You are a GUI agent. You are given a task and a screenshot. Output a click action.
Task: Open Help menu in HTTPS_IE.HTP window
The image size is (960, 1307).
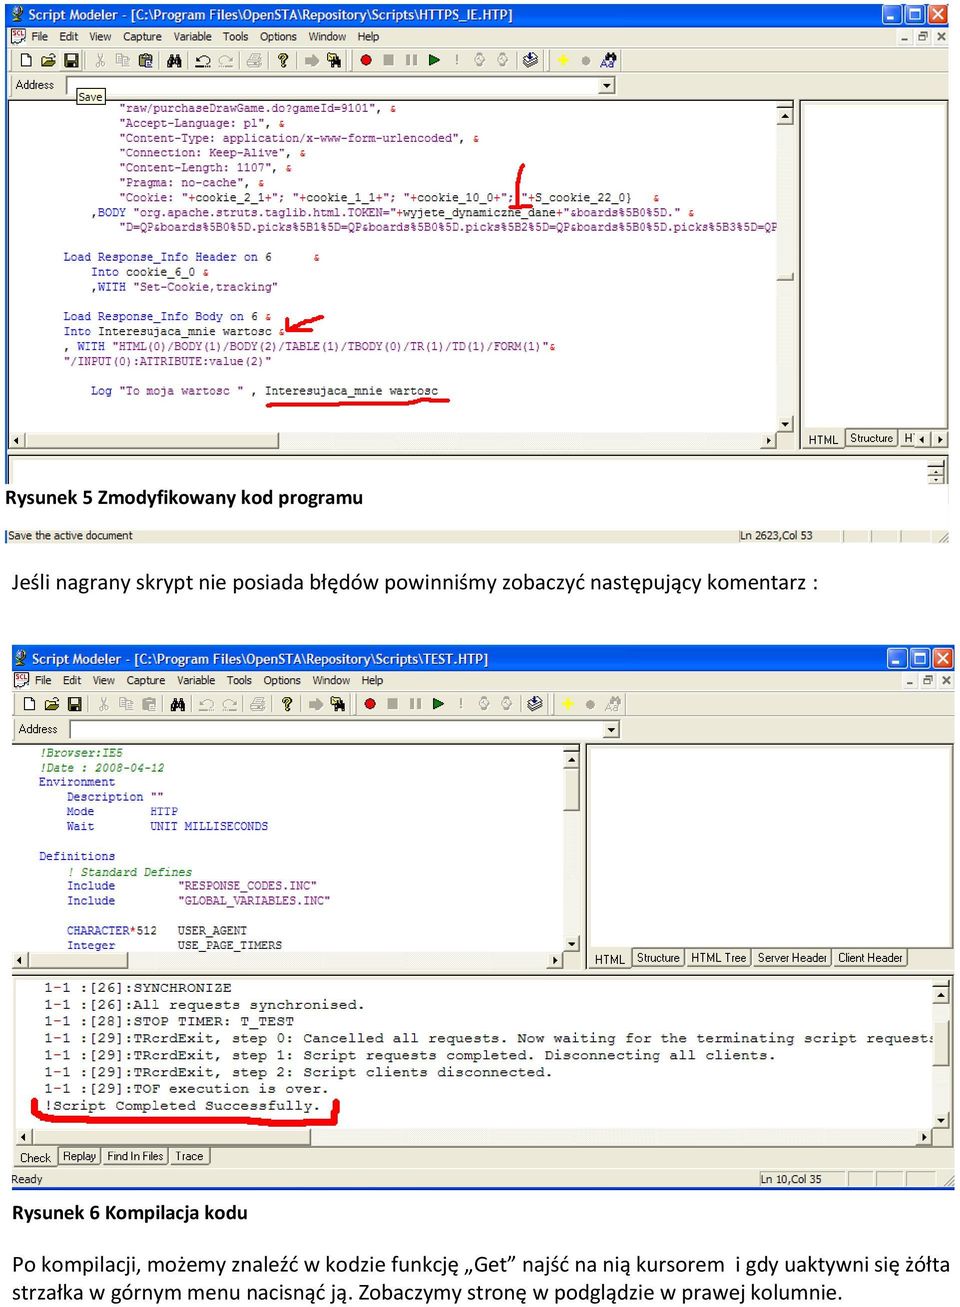point(368,37)
